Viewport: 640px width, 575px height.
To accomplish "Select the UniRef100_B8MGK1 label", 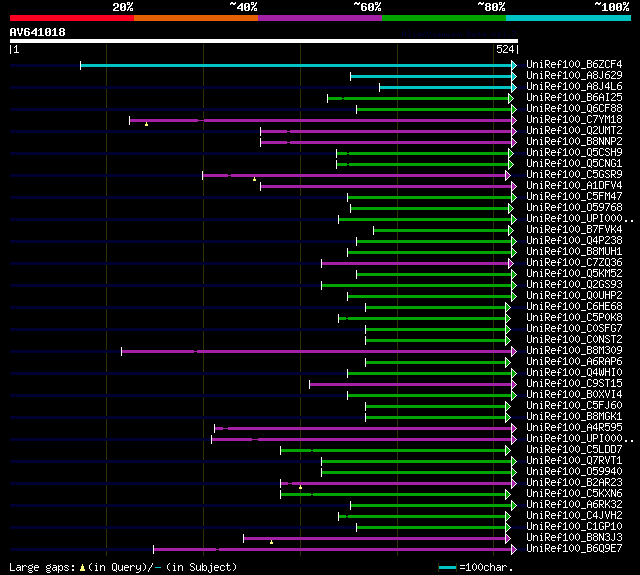I will 574,417.
